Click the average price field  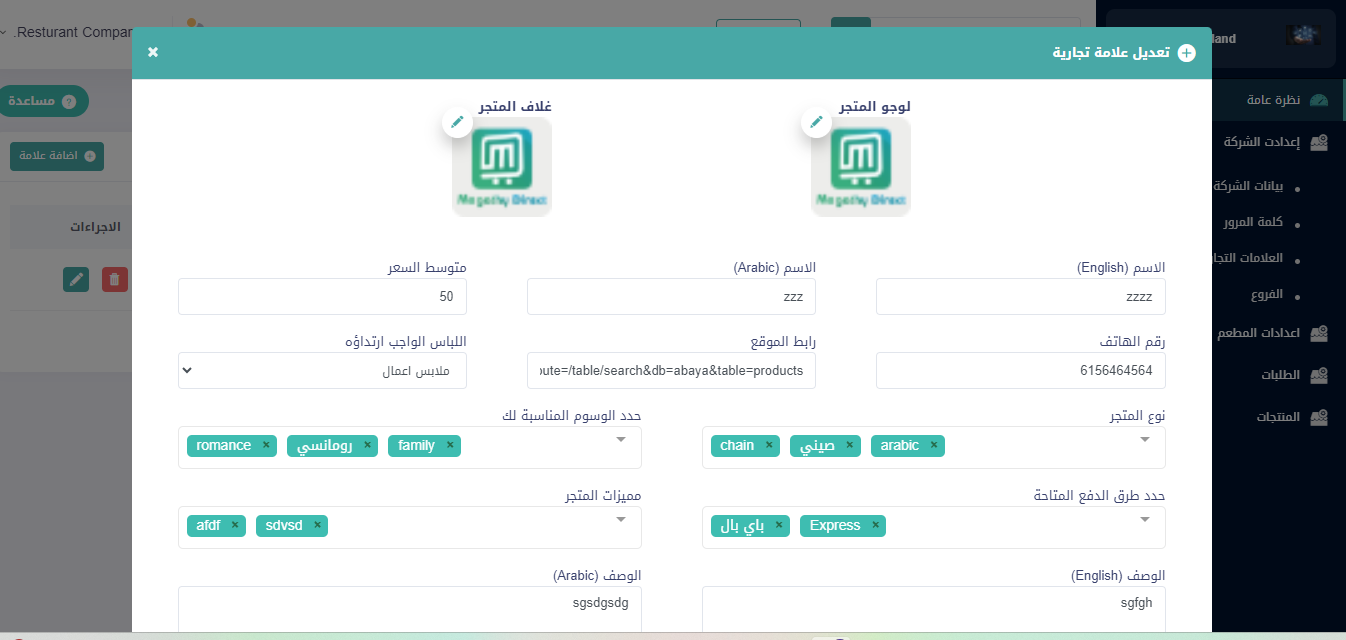[x=322, y=297]
